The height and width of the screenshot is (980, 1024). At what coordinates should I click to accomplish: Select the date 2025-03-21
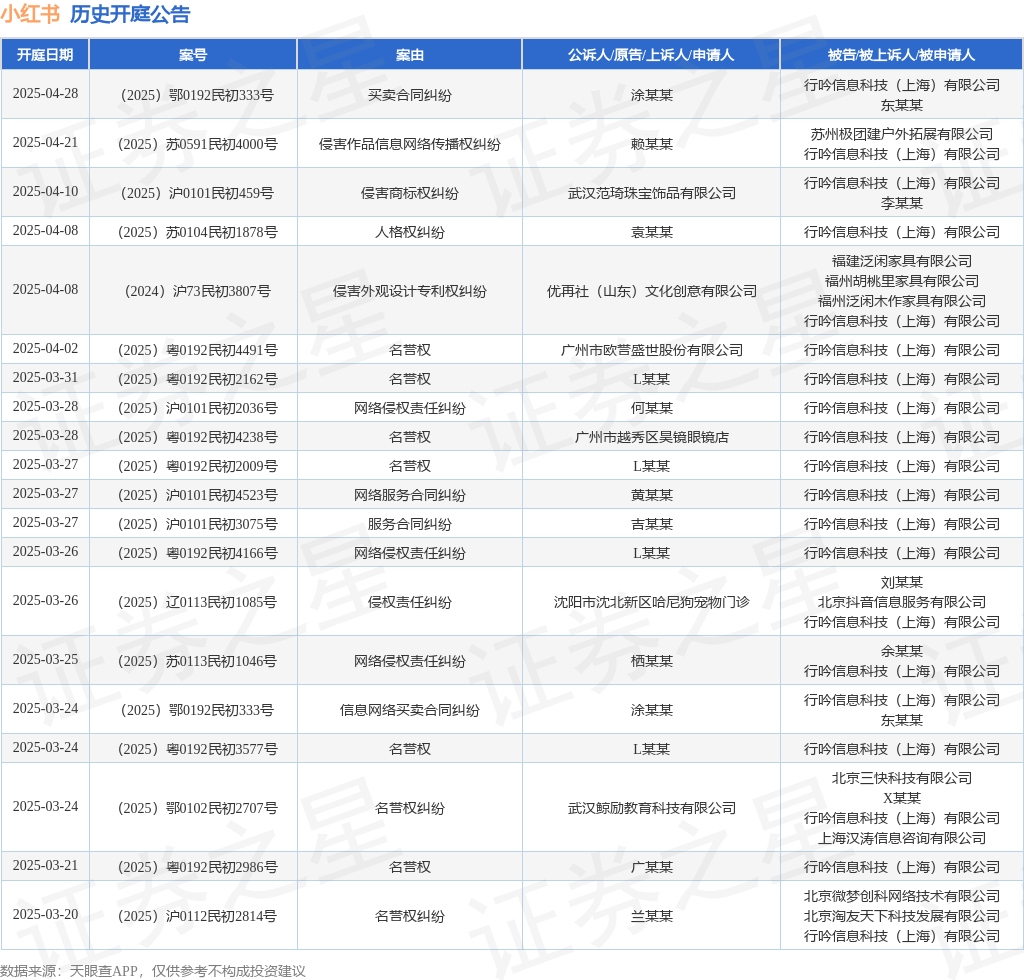coord(45,866)
